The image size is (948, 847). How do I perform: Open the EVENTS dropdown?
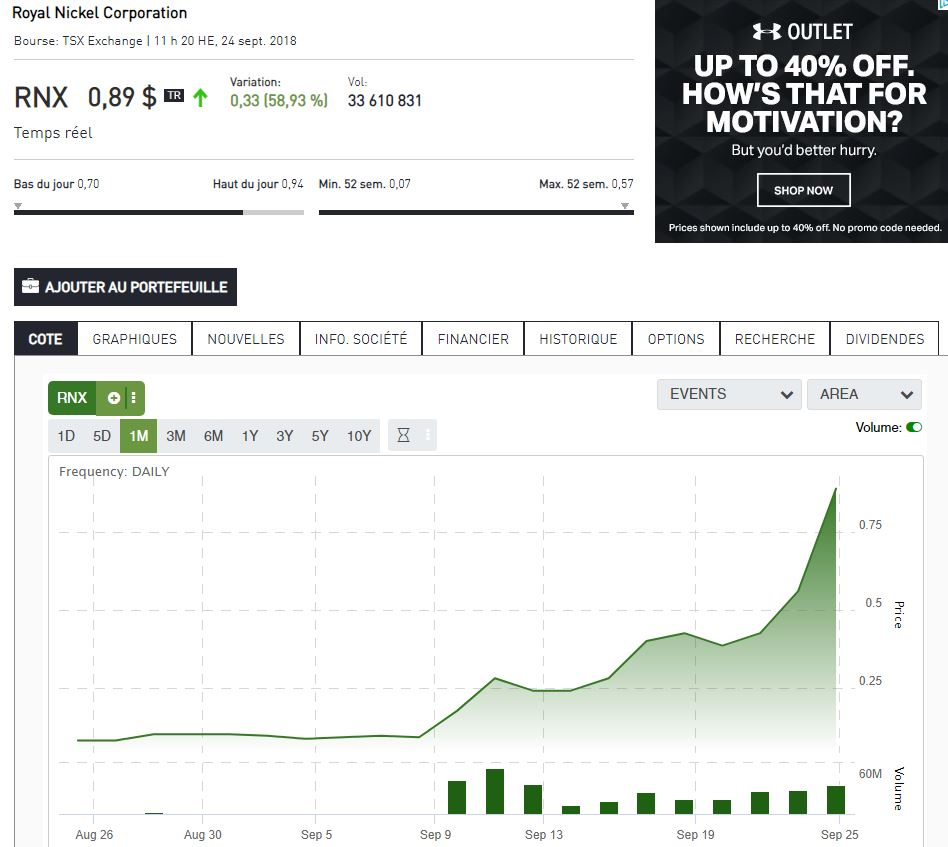pyautogui.click(x=729, y=394)
